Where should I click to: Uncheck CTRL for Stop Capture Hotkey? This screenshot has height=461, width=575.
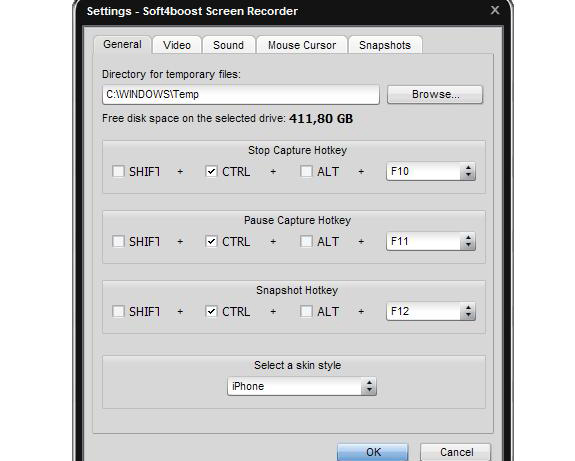[x=211, y=171]
